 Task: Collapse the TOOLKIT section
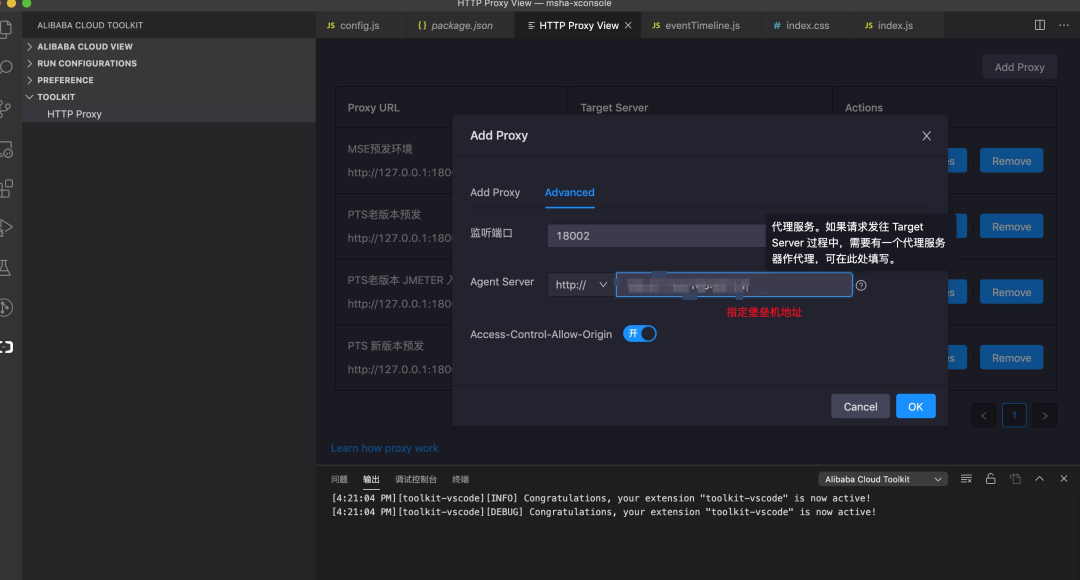pos(169,97)
